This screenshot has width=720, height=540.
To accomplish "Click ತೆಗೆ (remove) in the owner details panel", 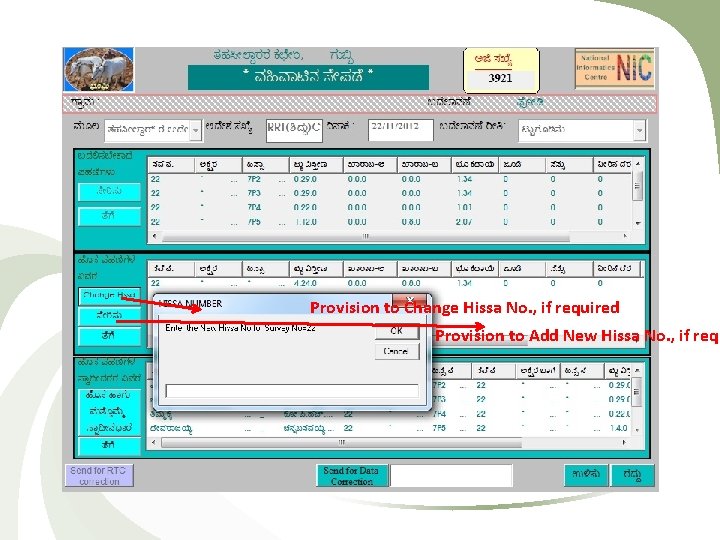I will coord(109,445).
